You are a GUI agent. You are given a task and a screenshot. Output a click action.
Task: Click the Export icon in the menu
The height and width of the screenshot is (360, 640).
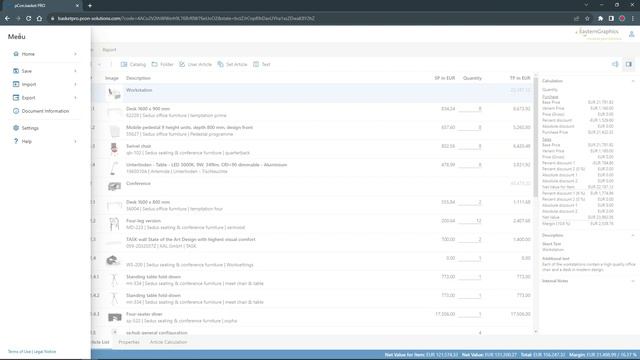click(x=16, y=98)
